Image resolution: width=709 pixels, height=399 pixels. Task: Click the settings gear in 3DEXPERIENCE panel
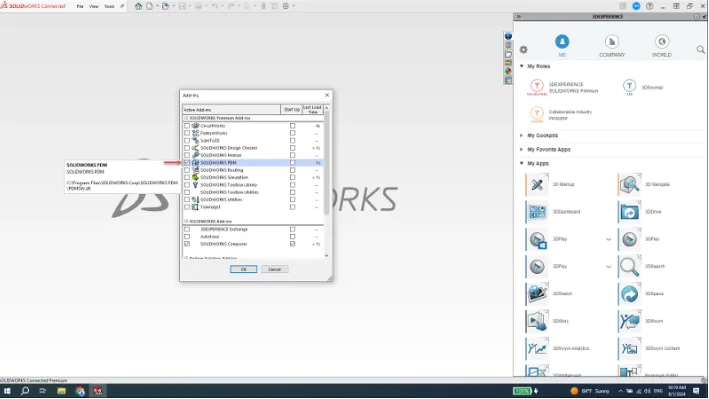523,50
